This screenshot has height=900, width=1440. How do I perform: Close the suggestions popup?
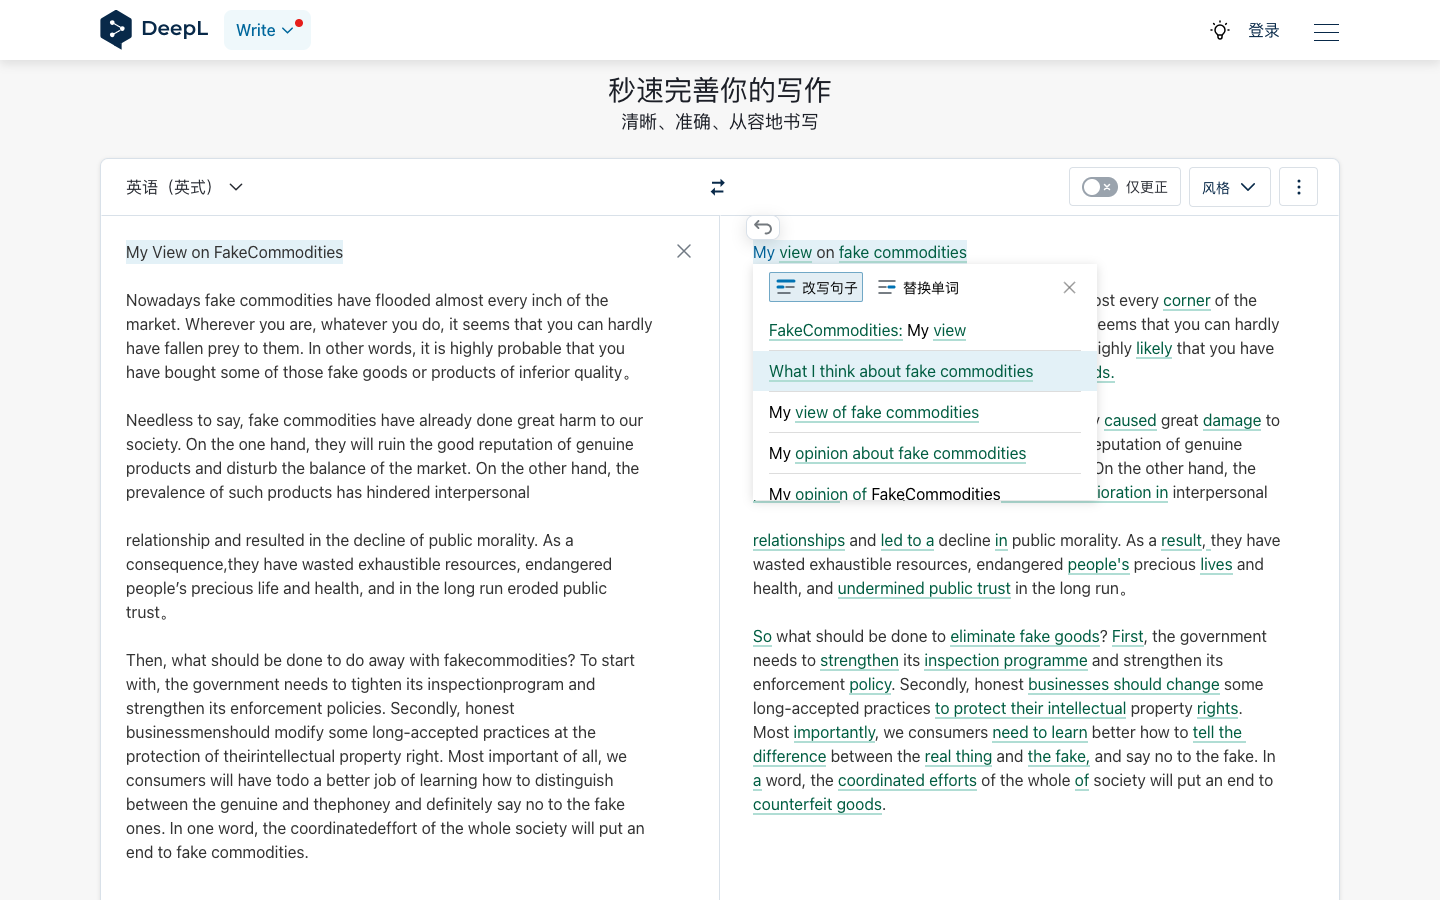[1069, 287]
